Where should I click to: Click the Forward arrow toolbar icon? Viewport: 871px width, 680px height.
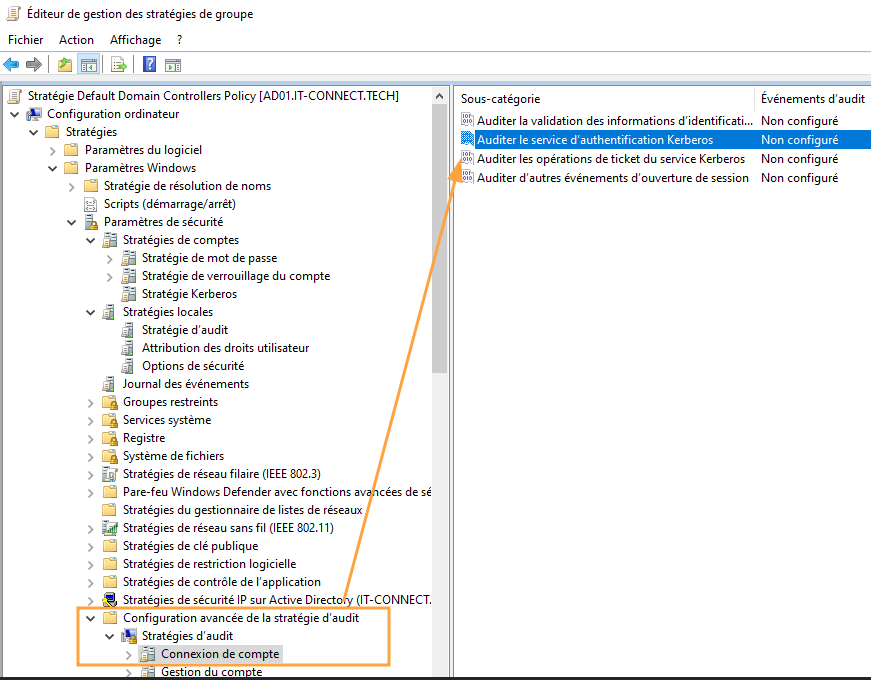pos(34,64)
